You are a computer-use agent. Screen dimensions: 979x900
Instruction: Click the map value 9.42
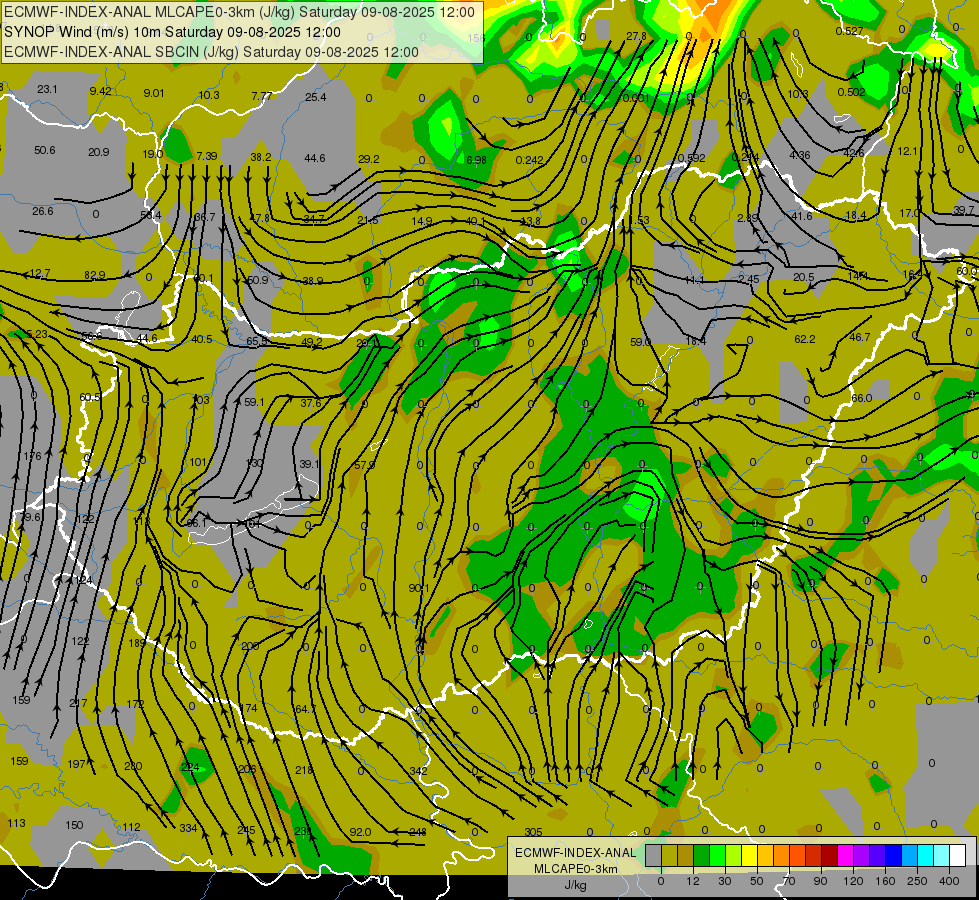(101, 91)
